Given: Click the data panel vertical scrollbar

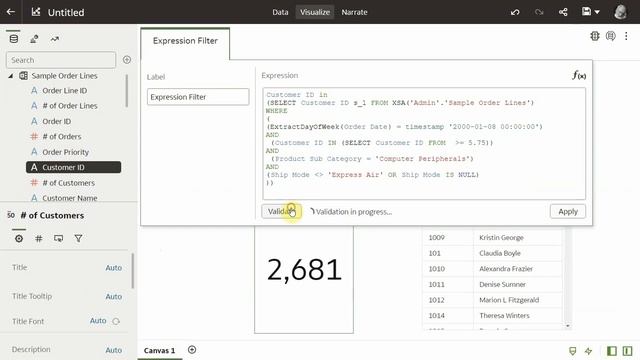Looking at the screenshot, I should pos(127,91).
